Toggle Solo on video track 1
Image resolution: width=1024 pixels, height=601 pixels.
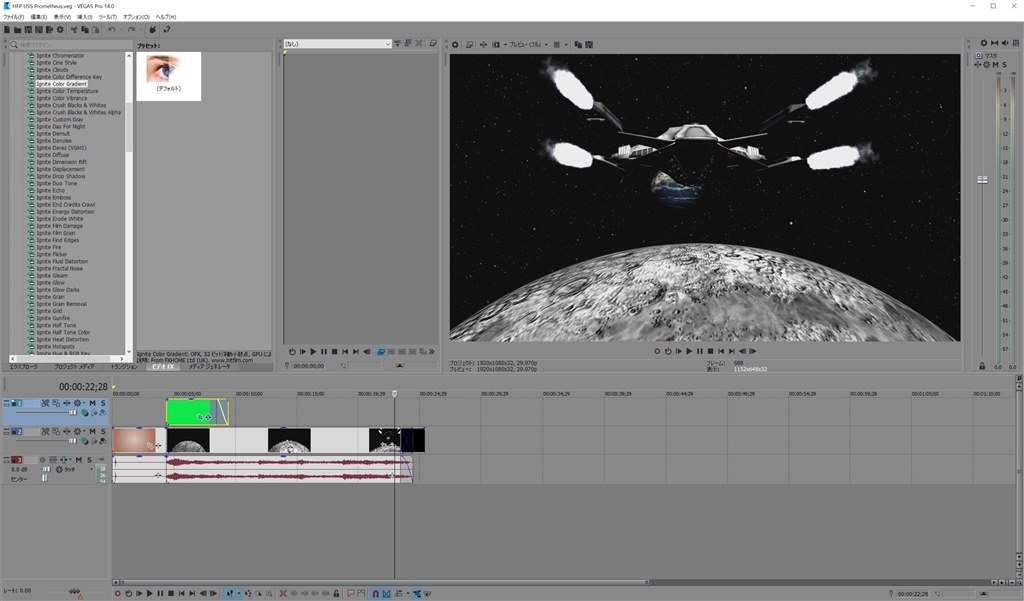pos(103,403)
